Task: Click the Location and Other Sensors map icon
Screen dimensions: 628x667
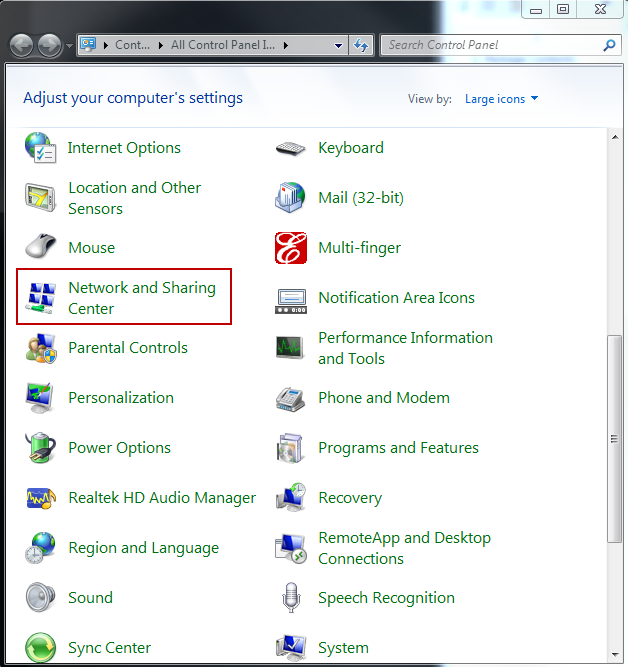Action: [40, 198]
